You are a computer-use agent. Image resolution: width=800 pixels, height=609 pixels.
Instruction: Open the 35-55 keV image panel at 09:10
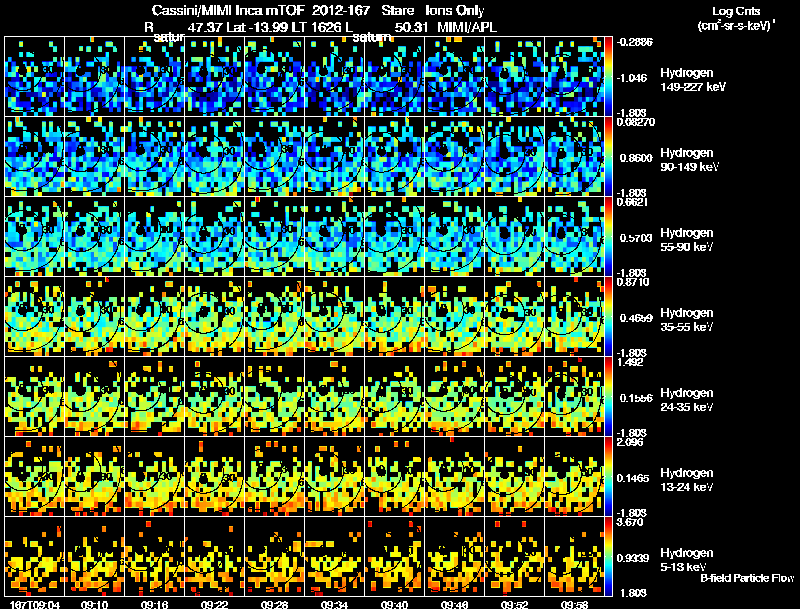coord(94,316)
